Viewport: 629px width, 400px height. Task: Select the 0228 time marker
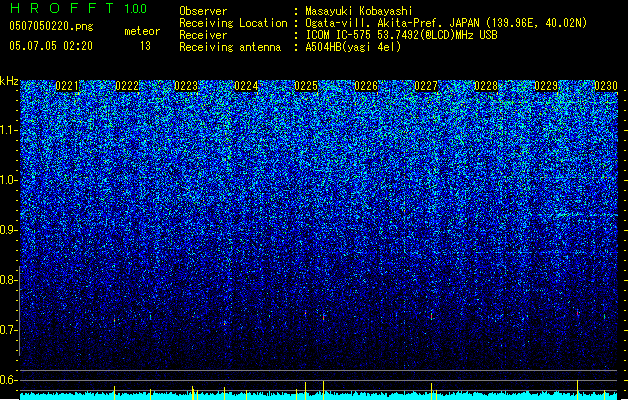point(486,86)
